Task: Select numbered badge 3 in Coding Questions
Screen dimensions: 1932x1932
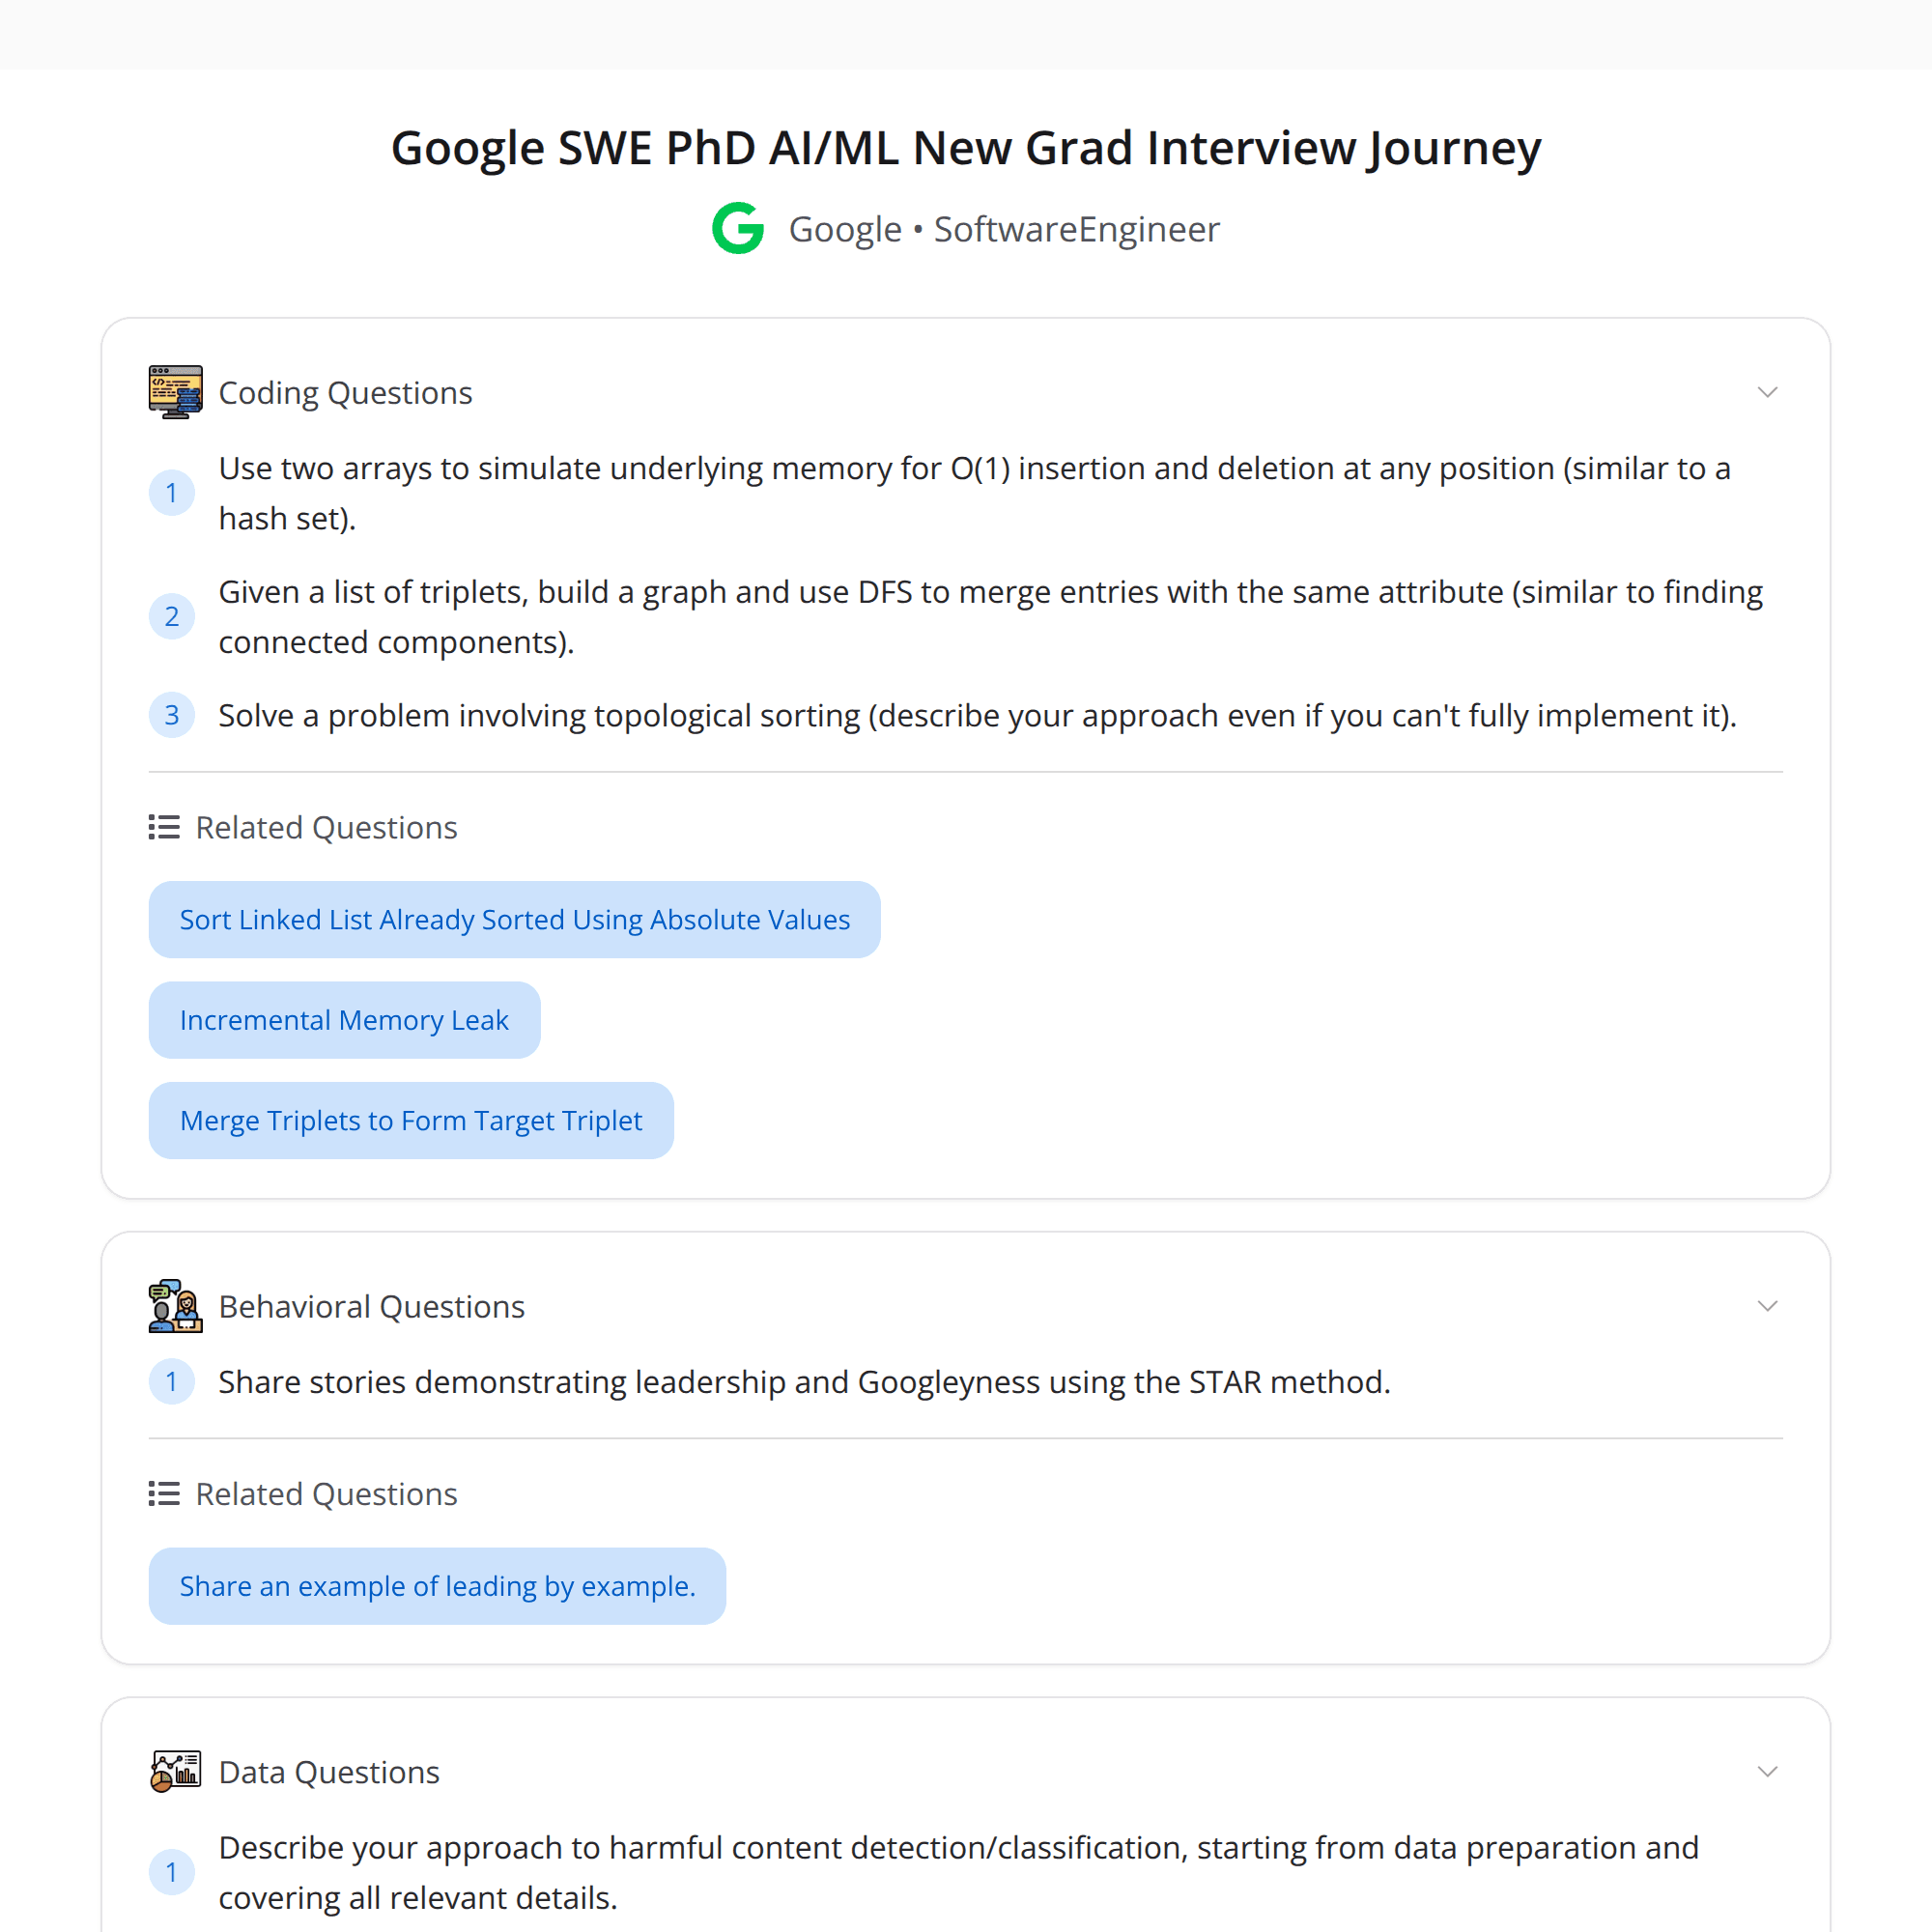Action: pyautogui.click(x=172, y=715)
